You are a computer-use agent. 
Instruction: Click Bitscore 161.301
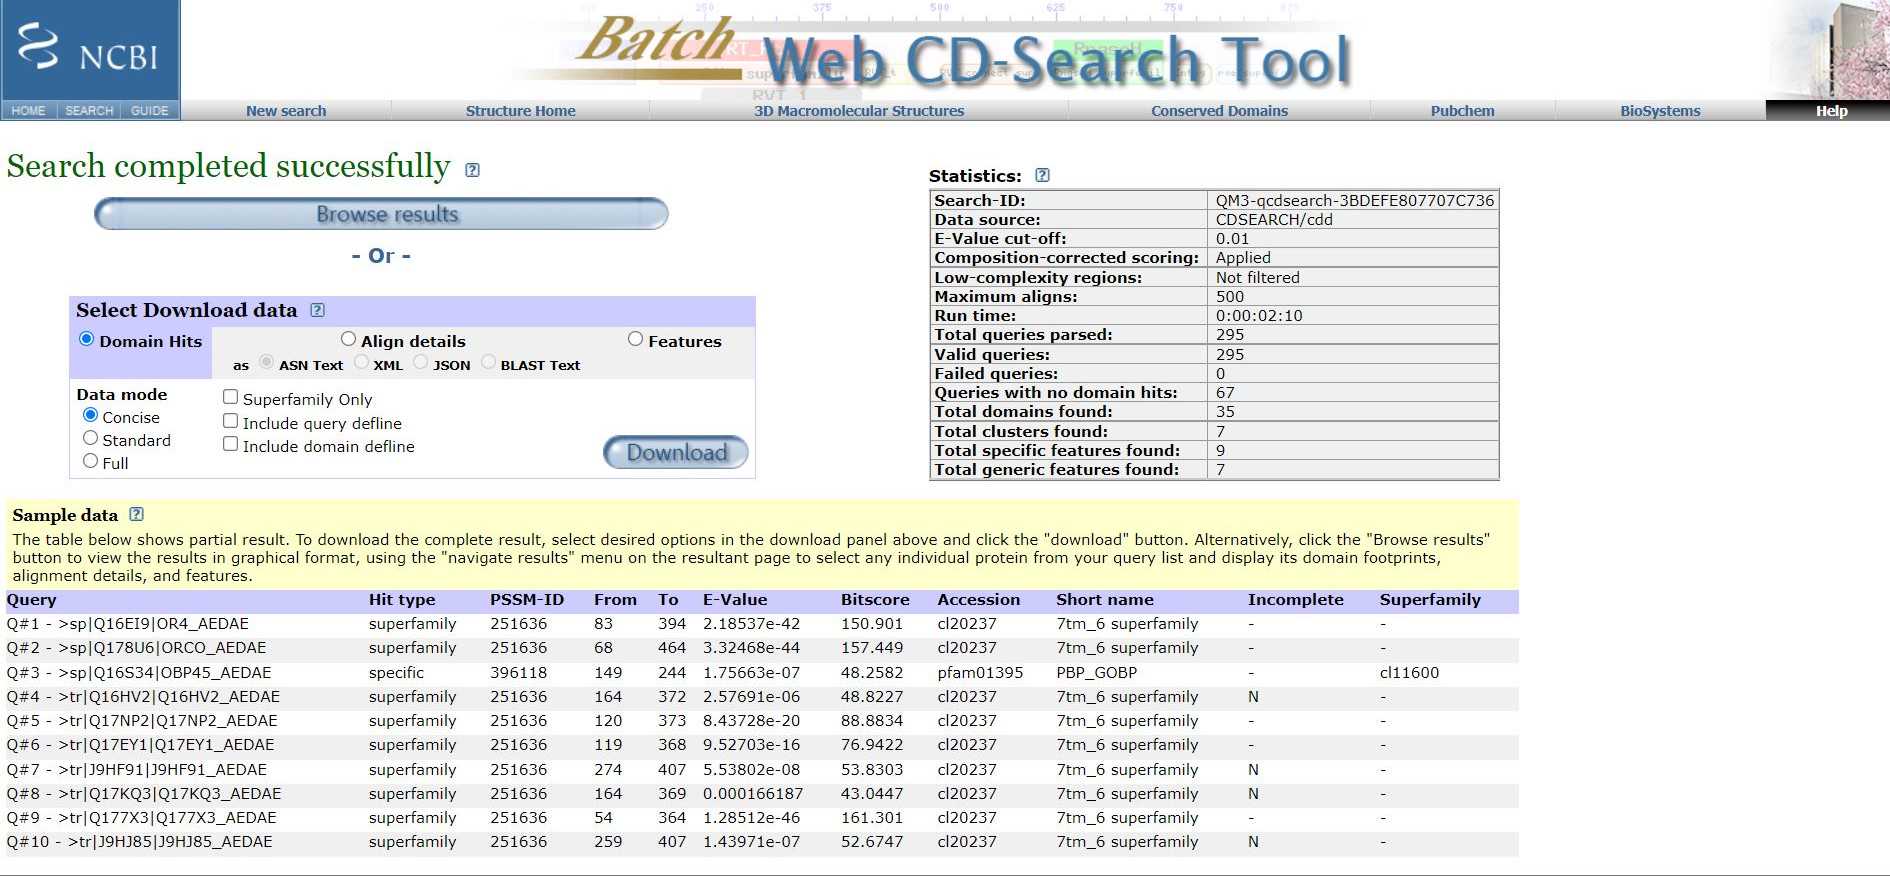click(x=871, y=818)
